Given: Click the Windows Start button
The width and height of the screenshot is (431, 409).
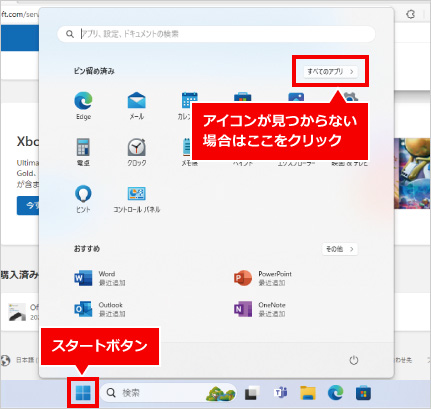Looking at the screenshot, I should pyautogui.click(x=83, y=393).
